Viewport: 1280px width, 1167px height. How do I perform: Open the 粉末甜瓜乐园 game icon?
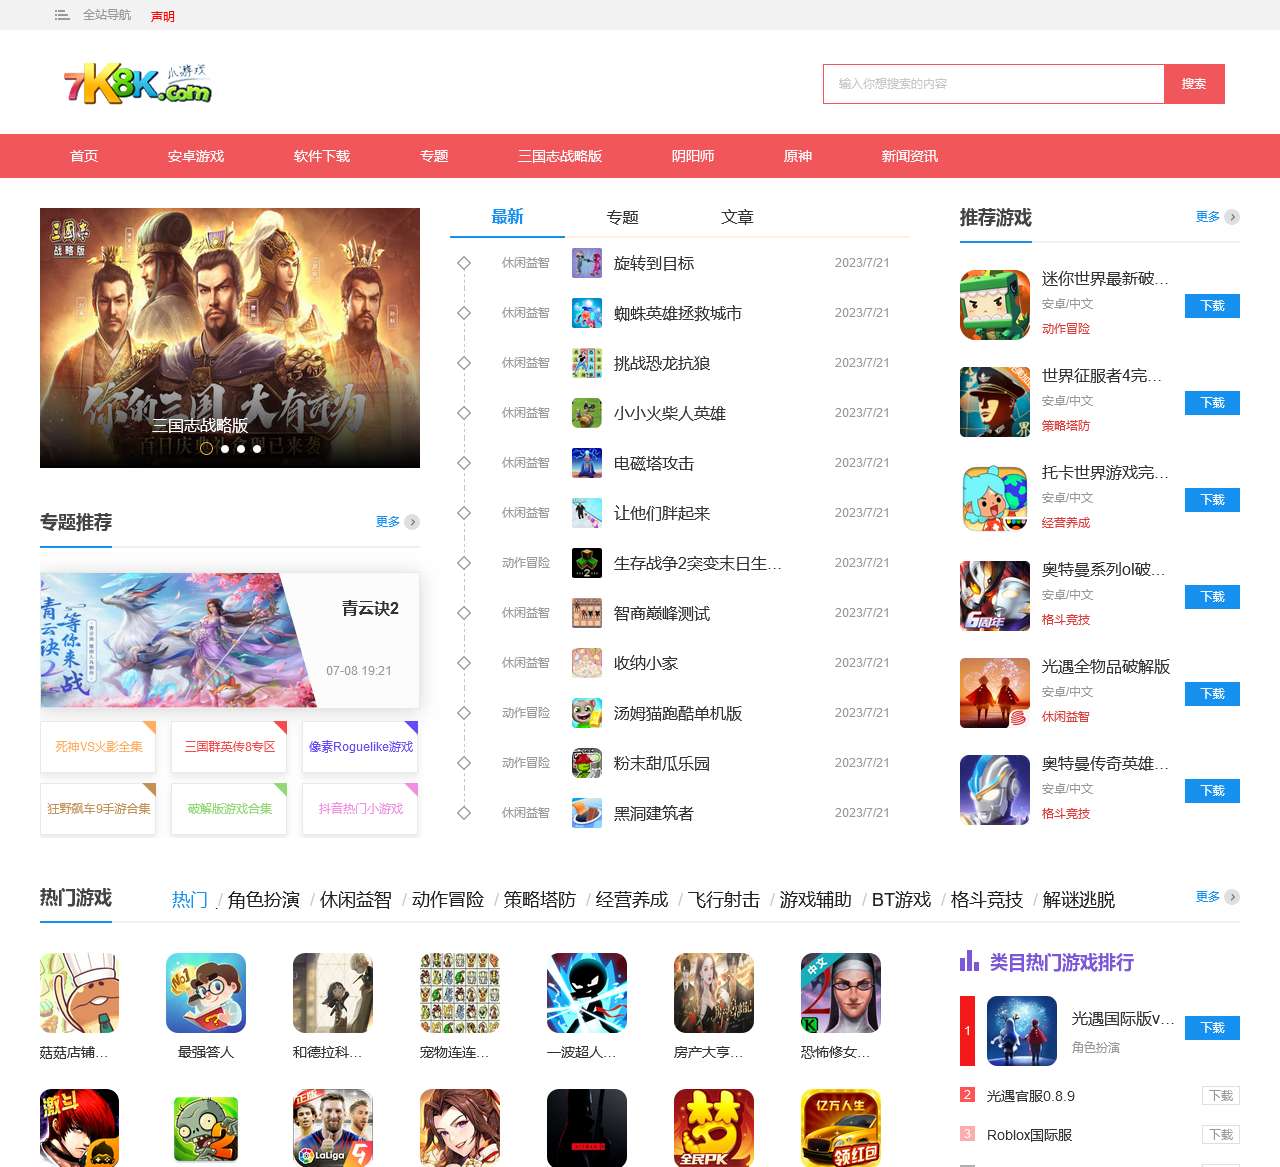click(x=587, y=763)
